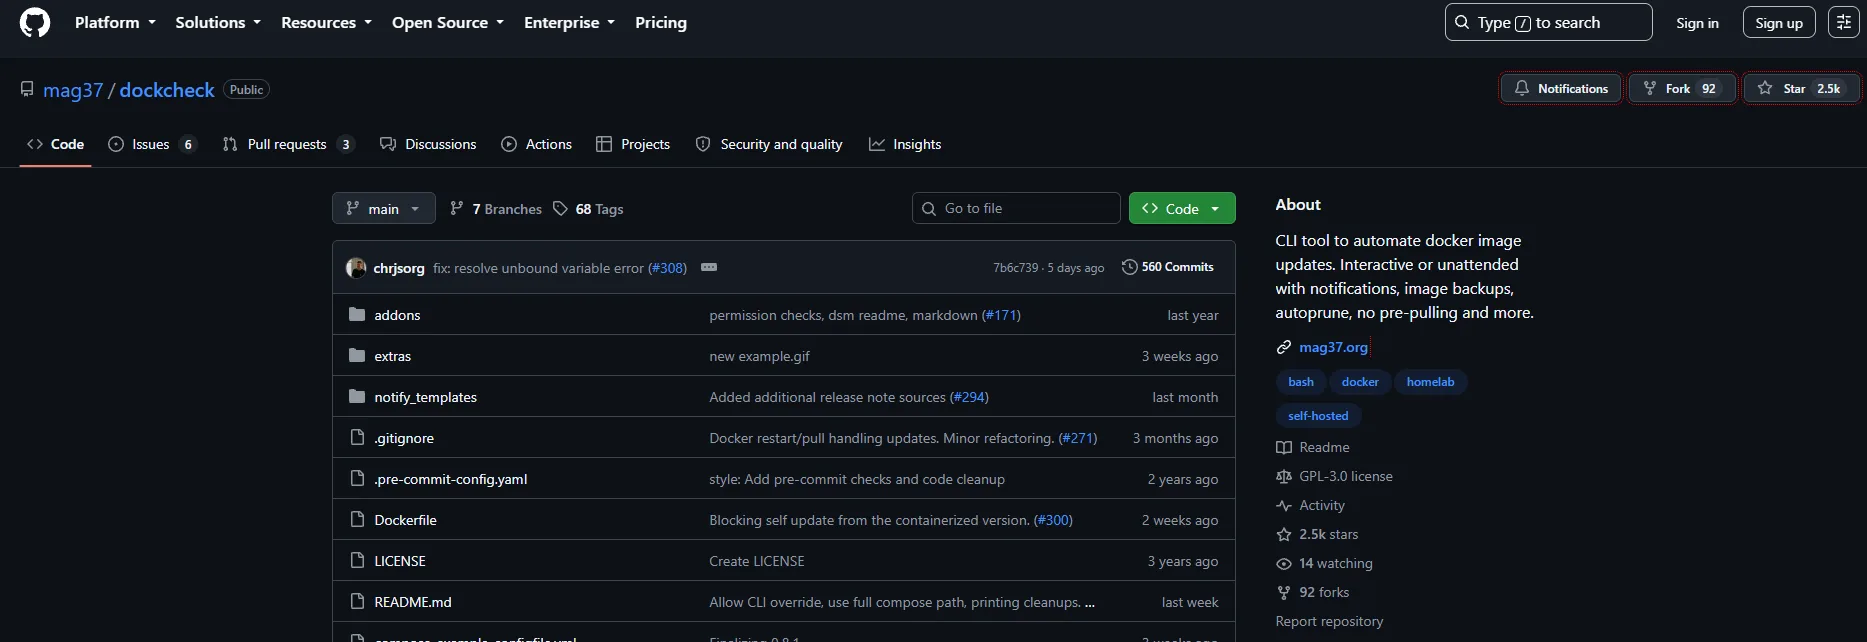
Task: Click the repository book icon beside mag37
Action: 27,89
